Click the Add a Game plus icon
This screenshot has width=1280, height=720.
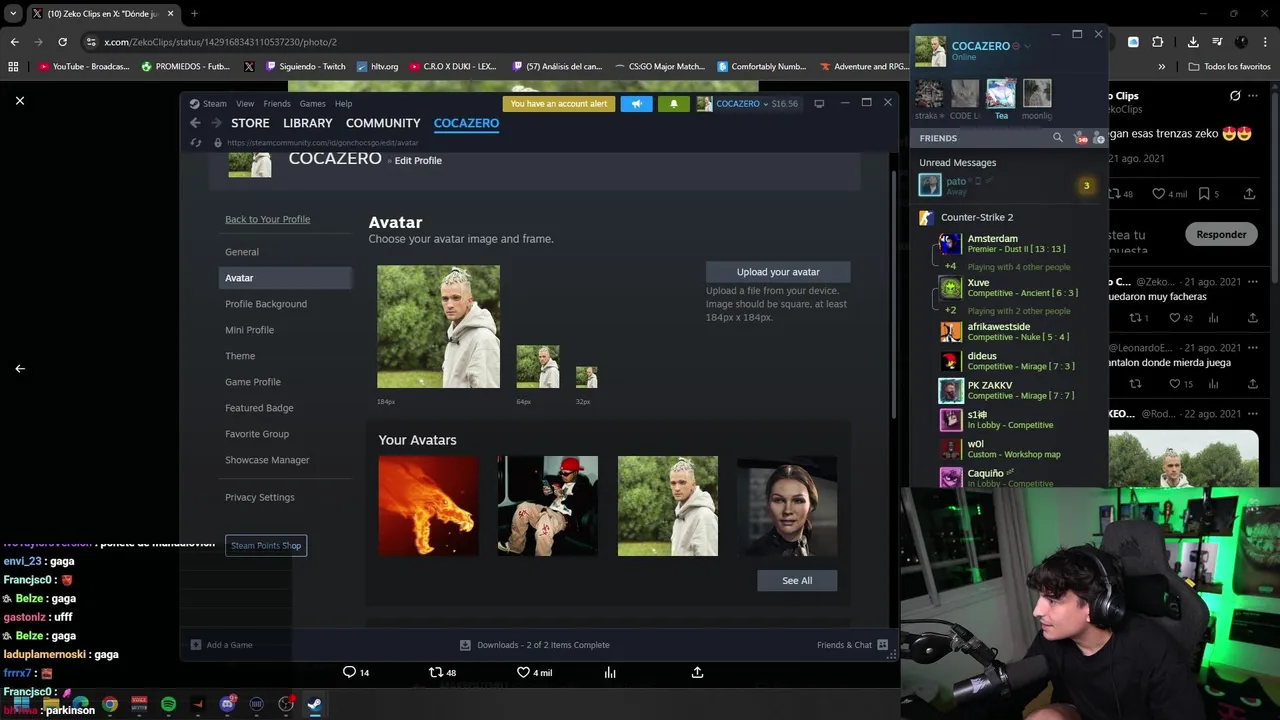pyautogui.click(x=196, y=645)
